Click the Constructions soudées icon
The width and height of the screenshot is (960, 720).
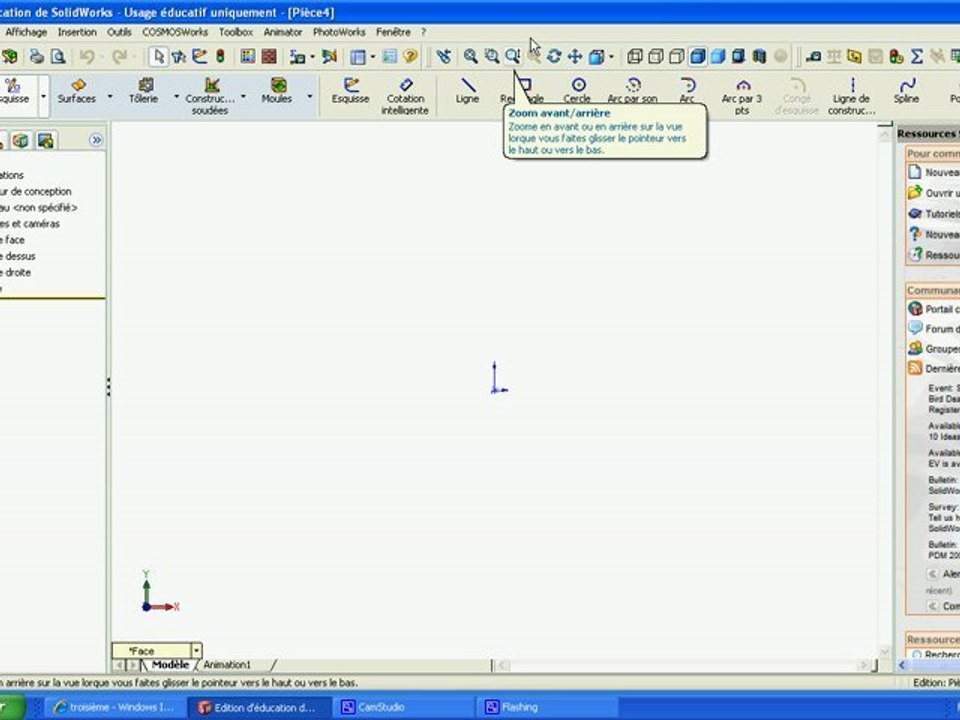coord(209,96)
